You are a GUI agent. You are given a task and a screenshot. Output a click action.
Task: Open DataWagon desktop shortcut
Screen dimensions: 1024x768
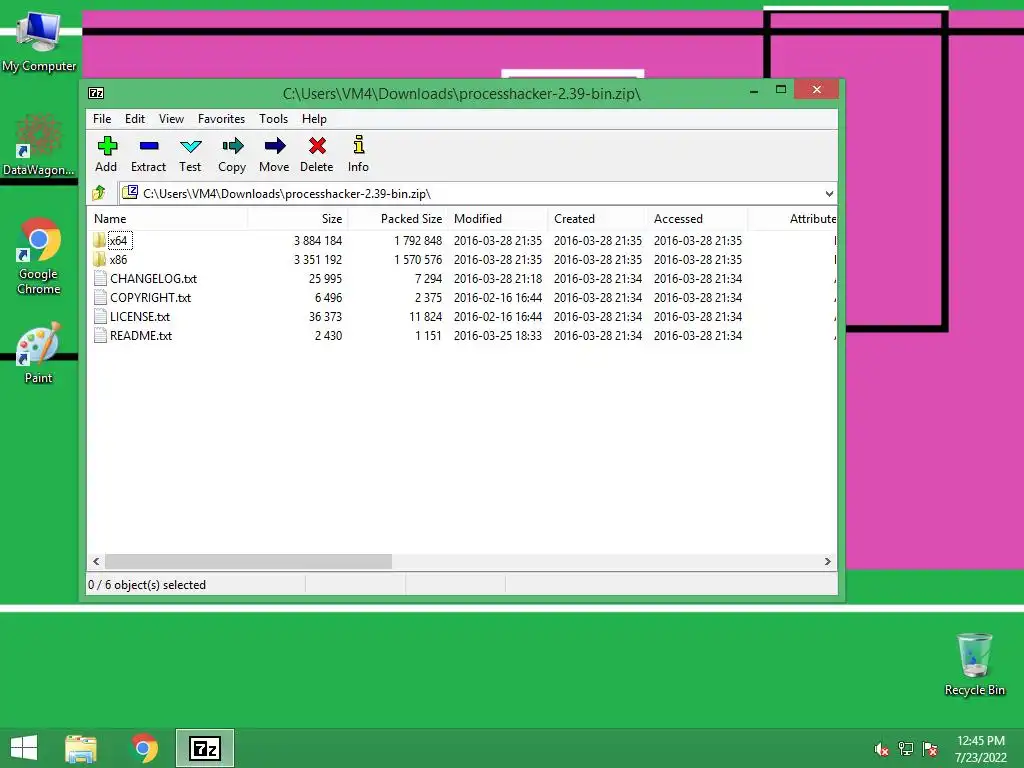point(39,145)
